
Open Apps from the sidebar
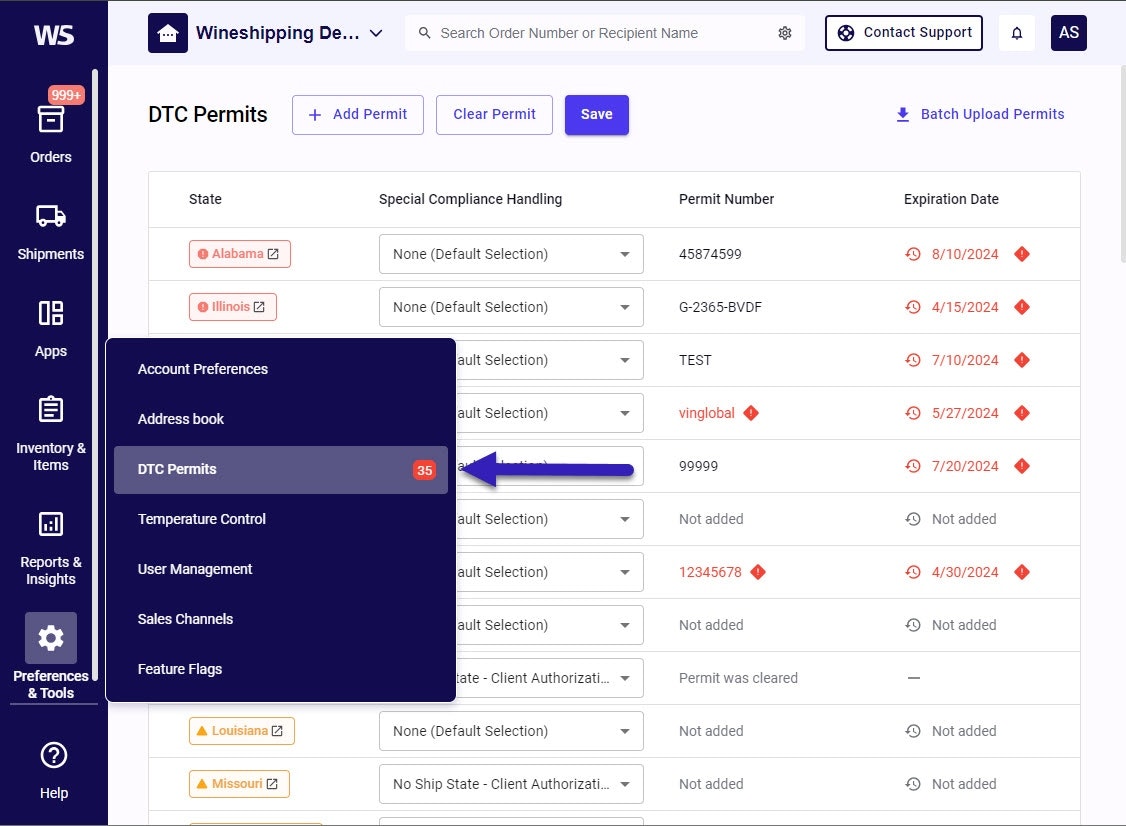(x=51, y=314)
